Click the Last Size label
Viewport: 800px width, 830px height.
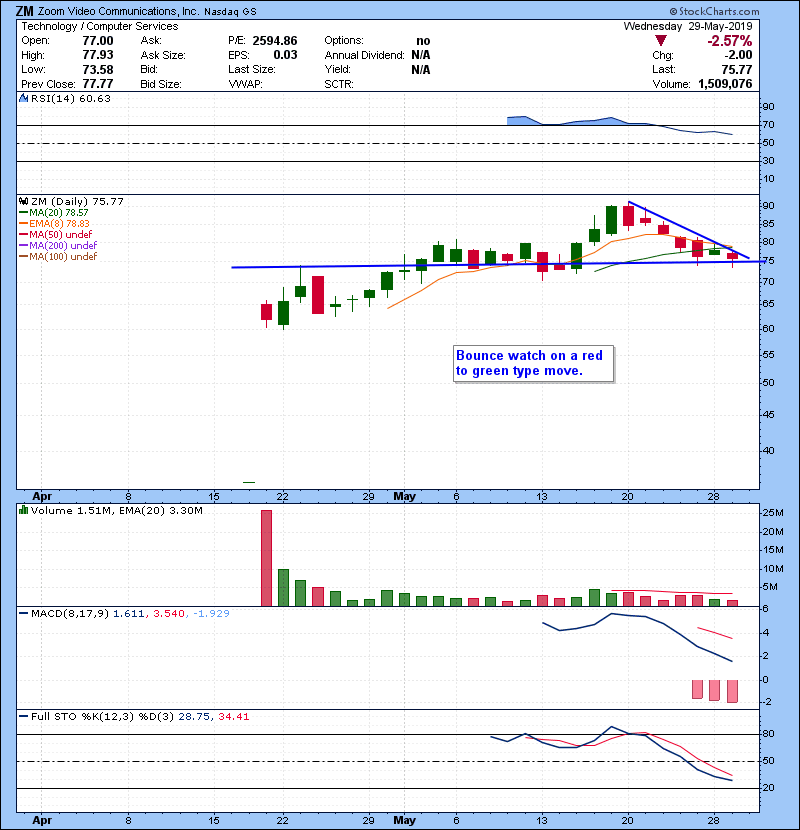coord(251,69)
